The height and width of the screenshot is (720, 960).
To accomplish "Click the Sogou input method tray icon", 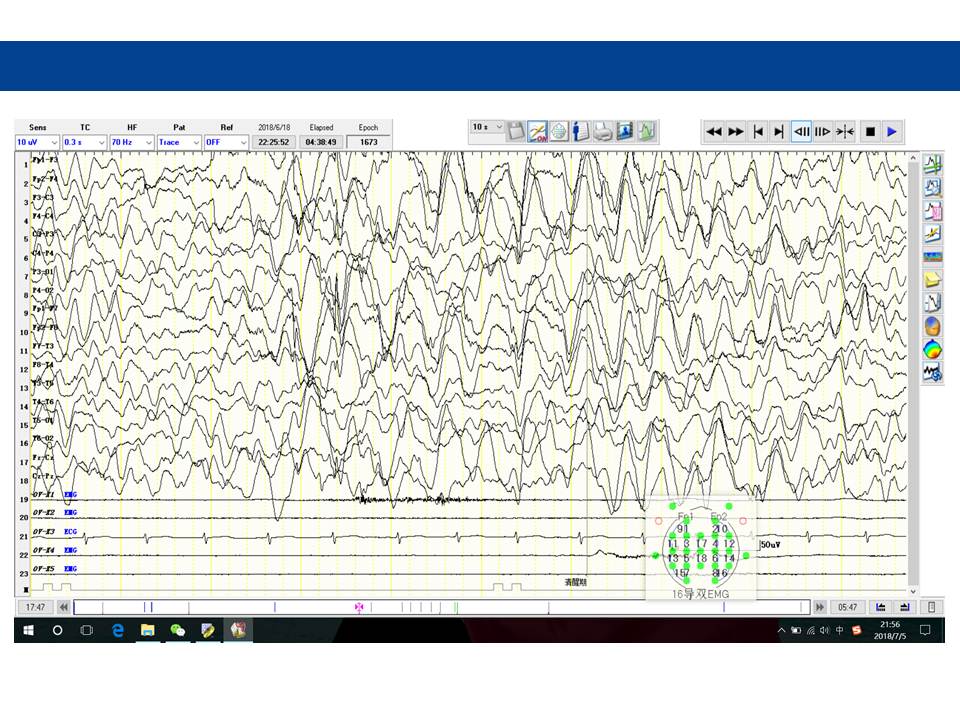I will (x=857, y=630).
